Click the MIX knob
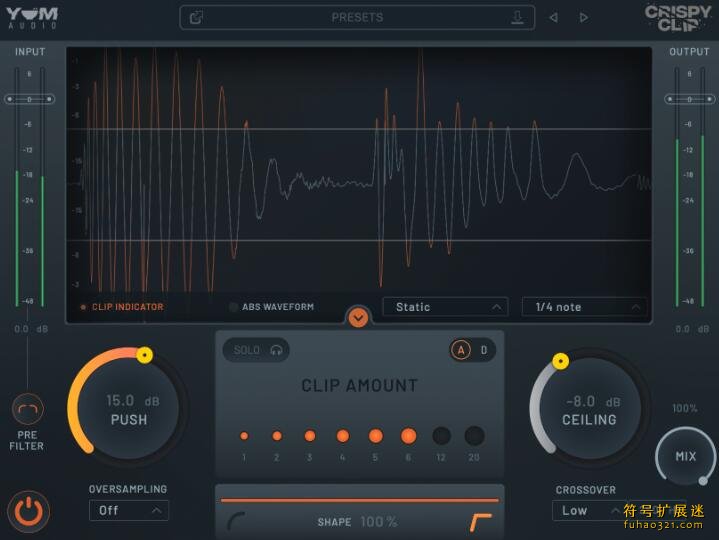 pos(686,456)
